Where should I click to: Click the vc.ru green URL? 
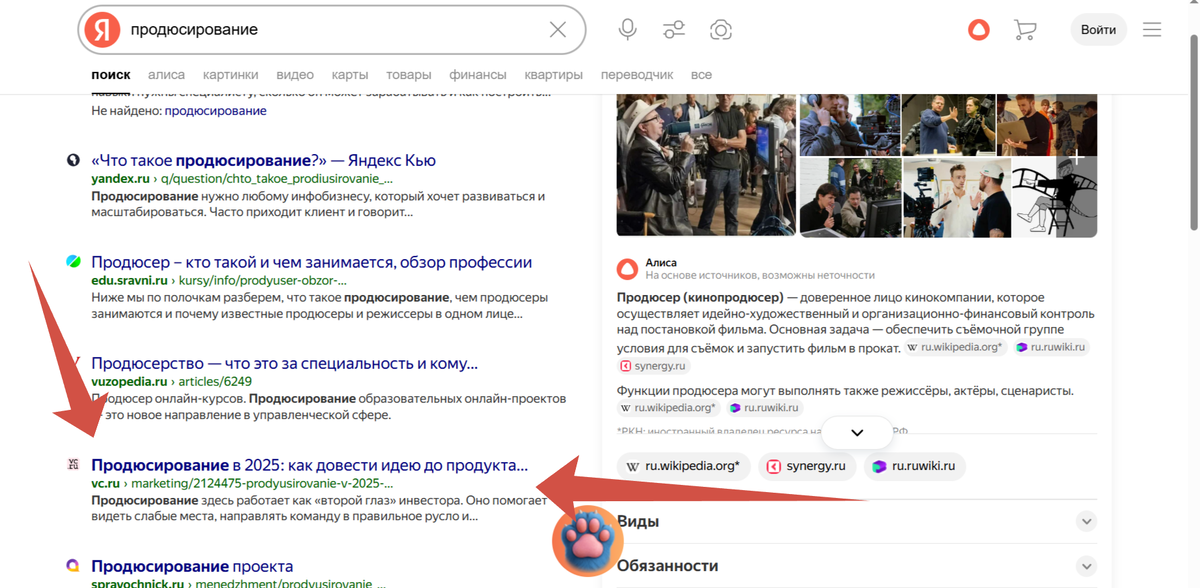pos(105,483)
